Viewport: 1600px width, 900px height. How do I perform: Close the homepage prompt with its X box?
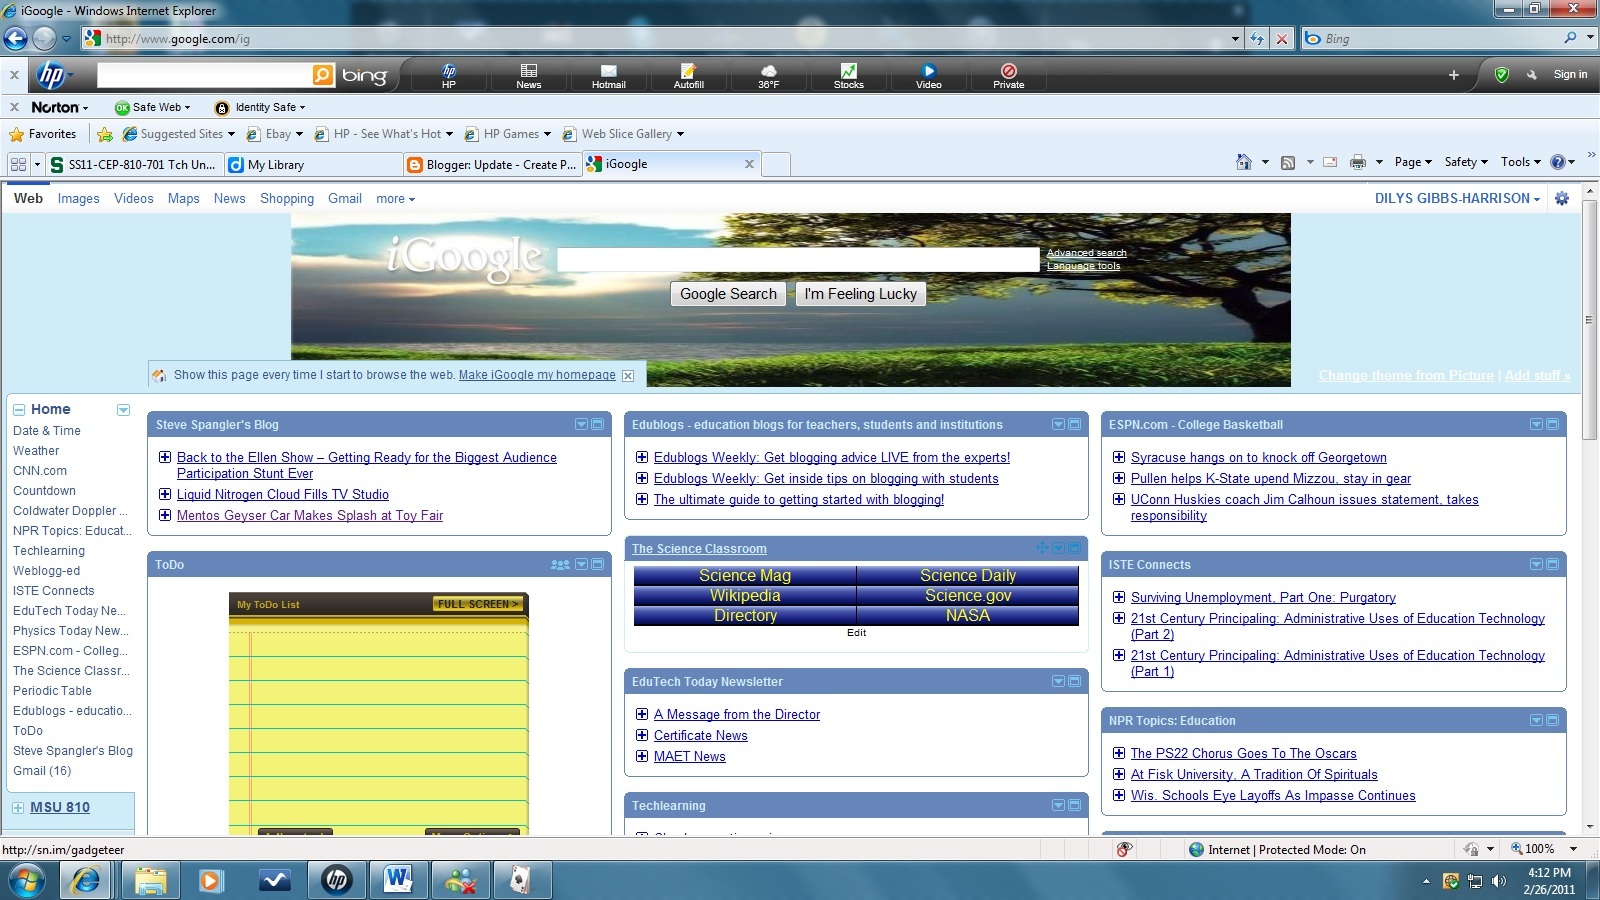628,376
